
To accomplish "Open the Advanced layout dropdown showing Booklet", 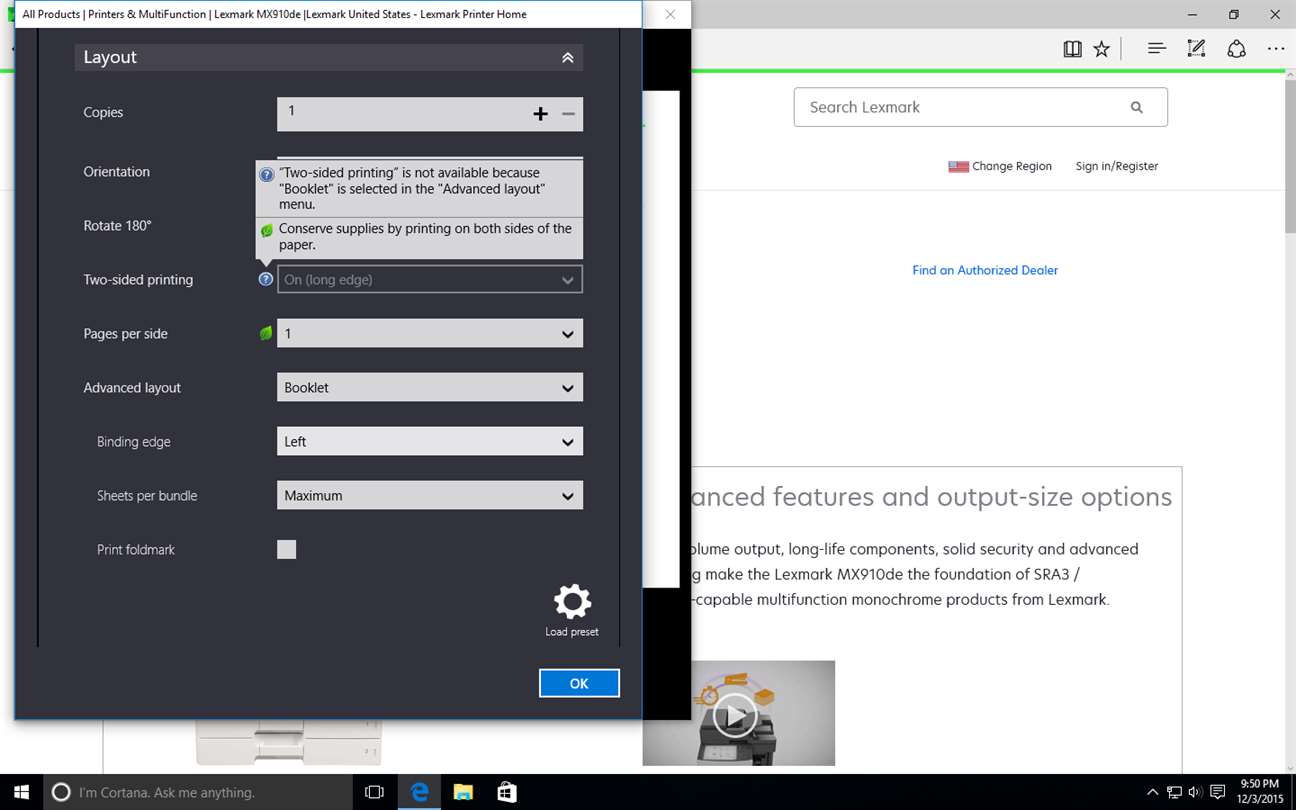I will 430,388.
